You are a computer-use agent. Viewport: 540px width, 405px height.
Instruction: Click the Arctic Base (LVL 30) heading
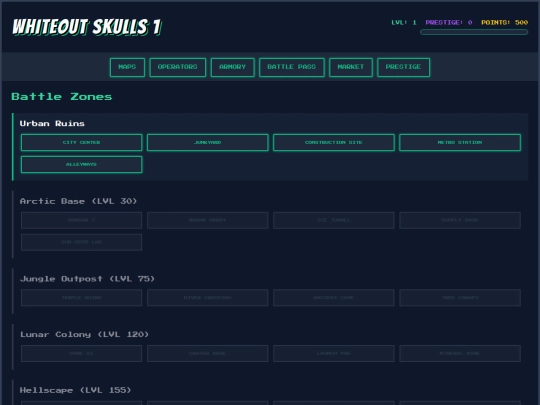click(78, 201)
